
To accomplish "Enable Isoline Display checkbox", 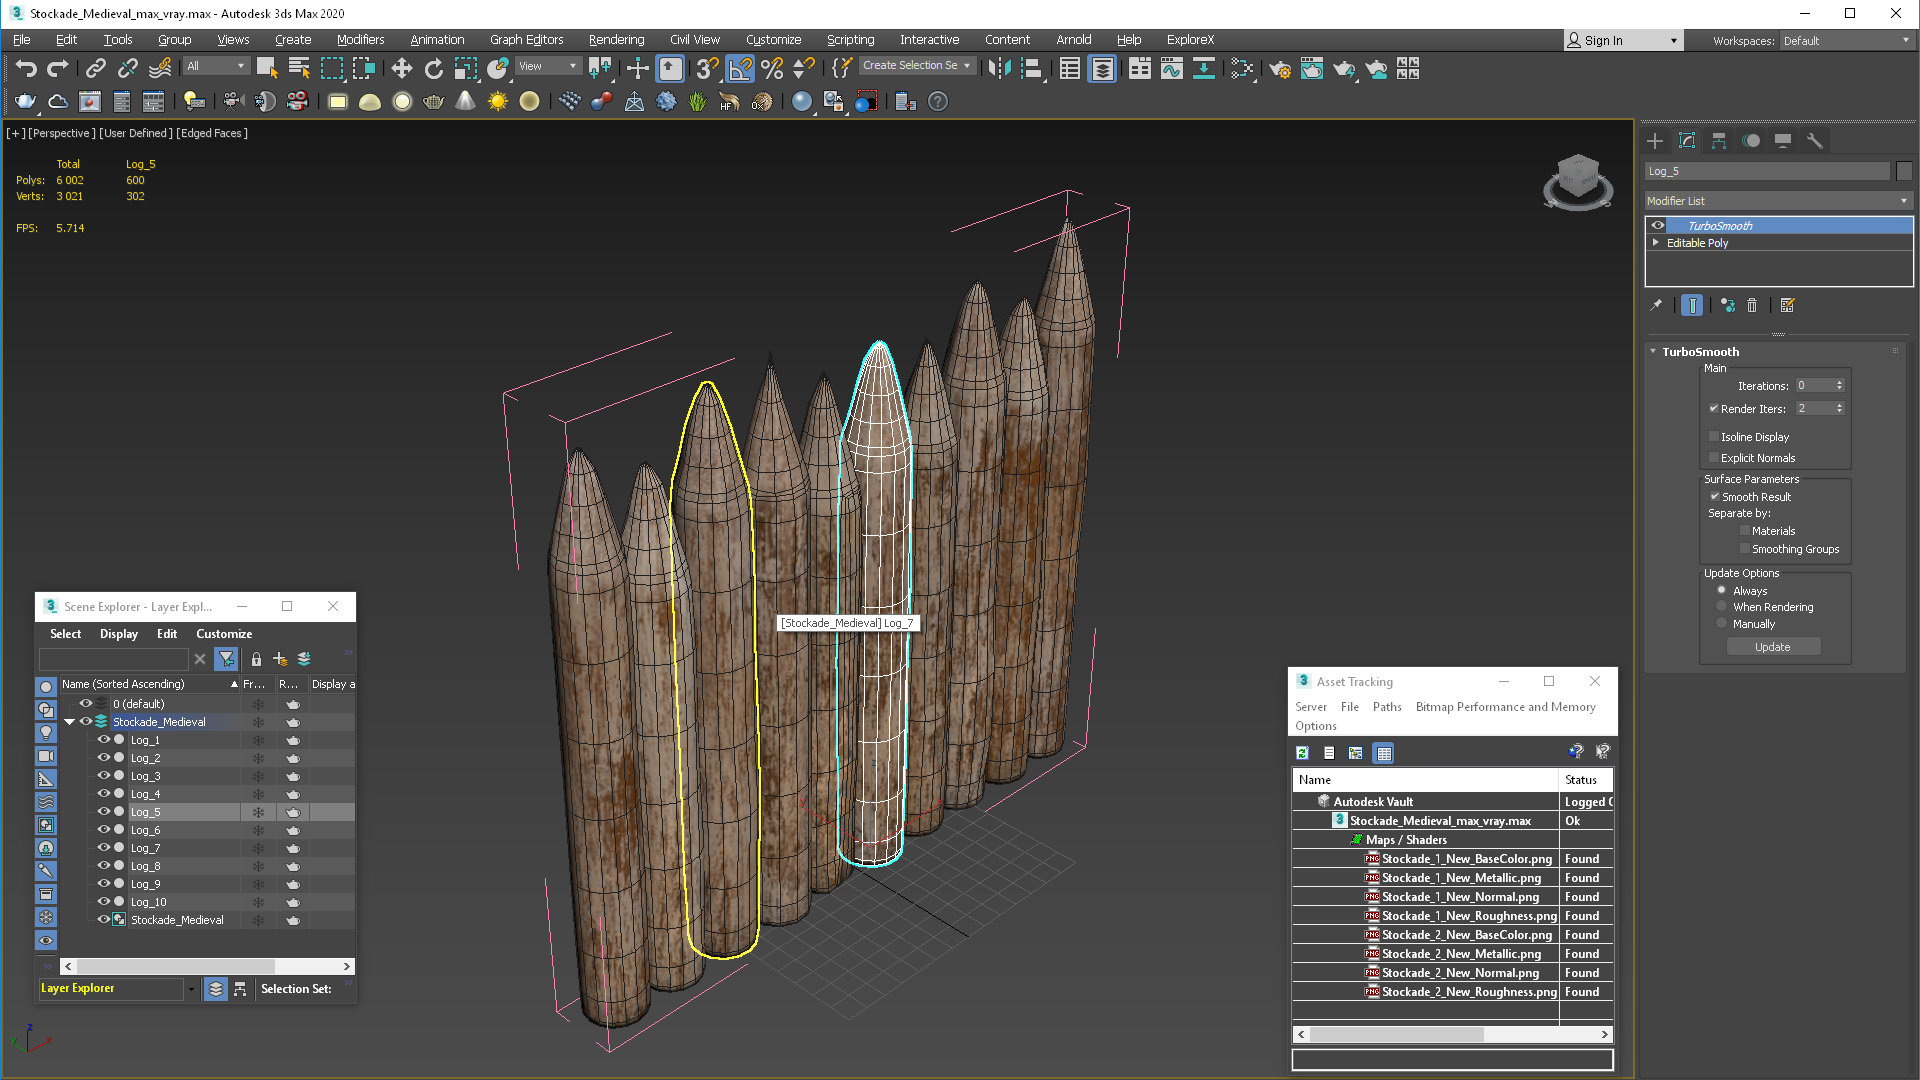I will click(1714, 437).
